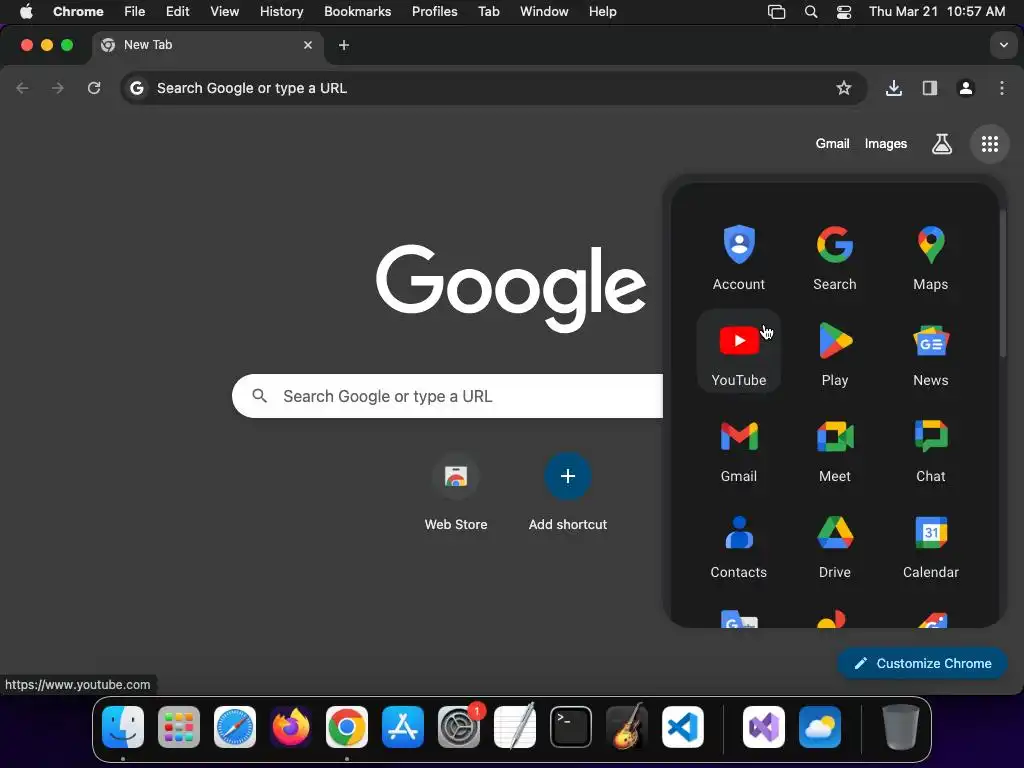This screenshot has height=768, width=1024.
Task: Open Google Chat app
Action: [x=931, y=449]
